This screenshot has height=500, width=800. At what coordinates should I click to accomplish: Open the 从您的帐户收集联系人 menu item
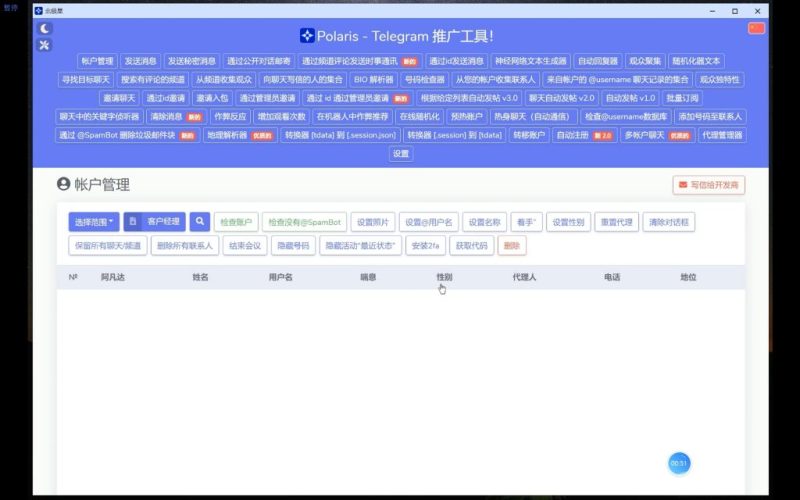click(x=495, y=80)
